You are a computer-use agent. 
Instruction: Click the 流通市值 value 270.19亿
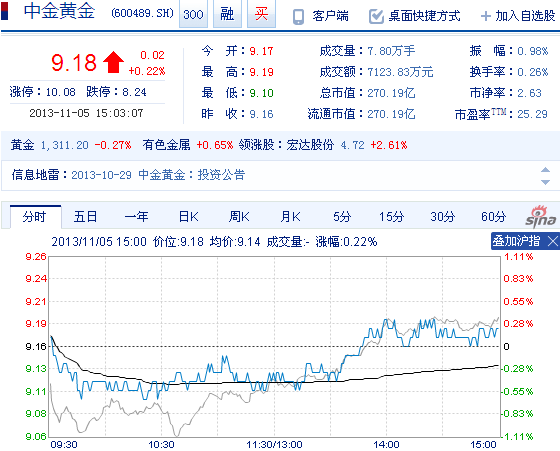391,114
